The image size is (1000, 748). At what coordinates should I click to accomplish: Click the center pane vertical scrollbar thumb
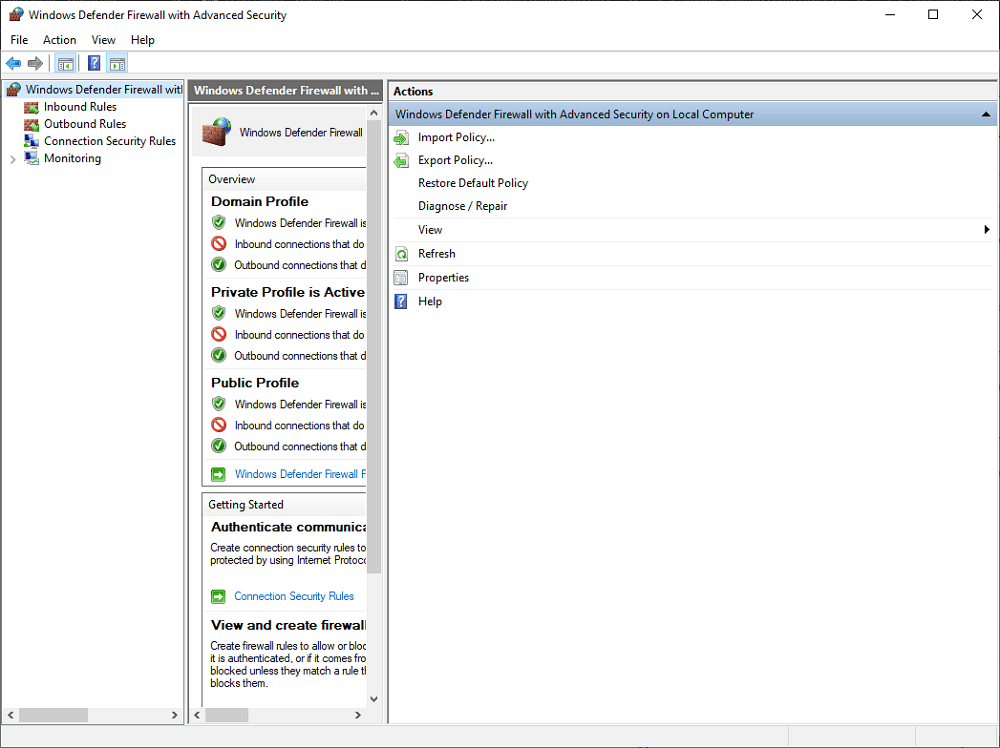tap(374, 348)
